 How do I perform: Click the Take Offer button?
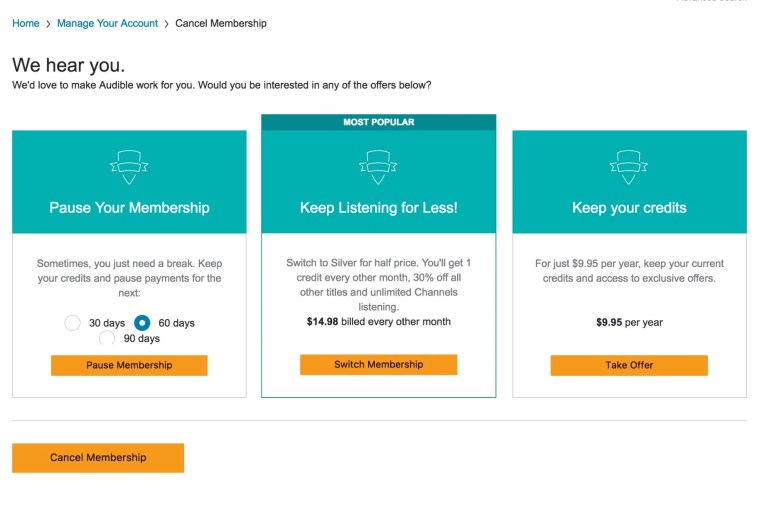[629, 365]
